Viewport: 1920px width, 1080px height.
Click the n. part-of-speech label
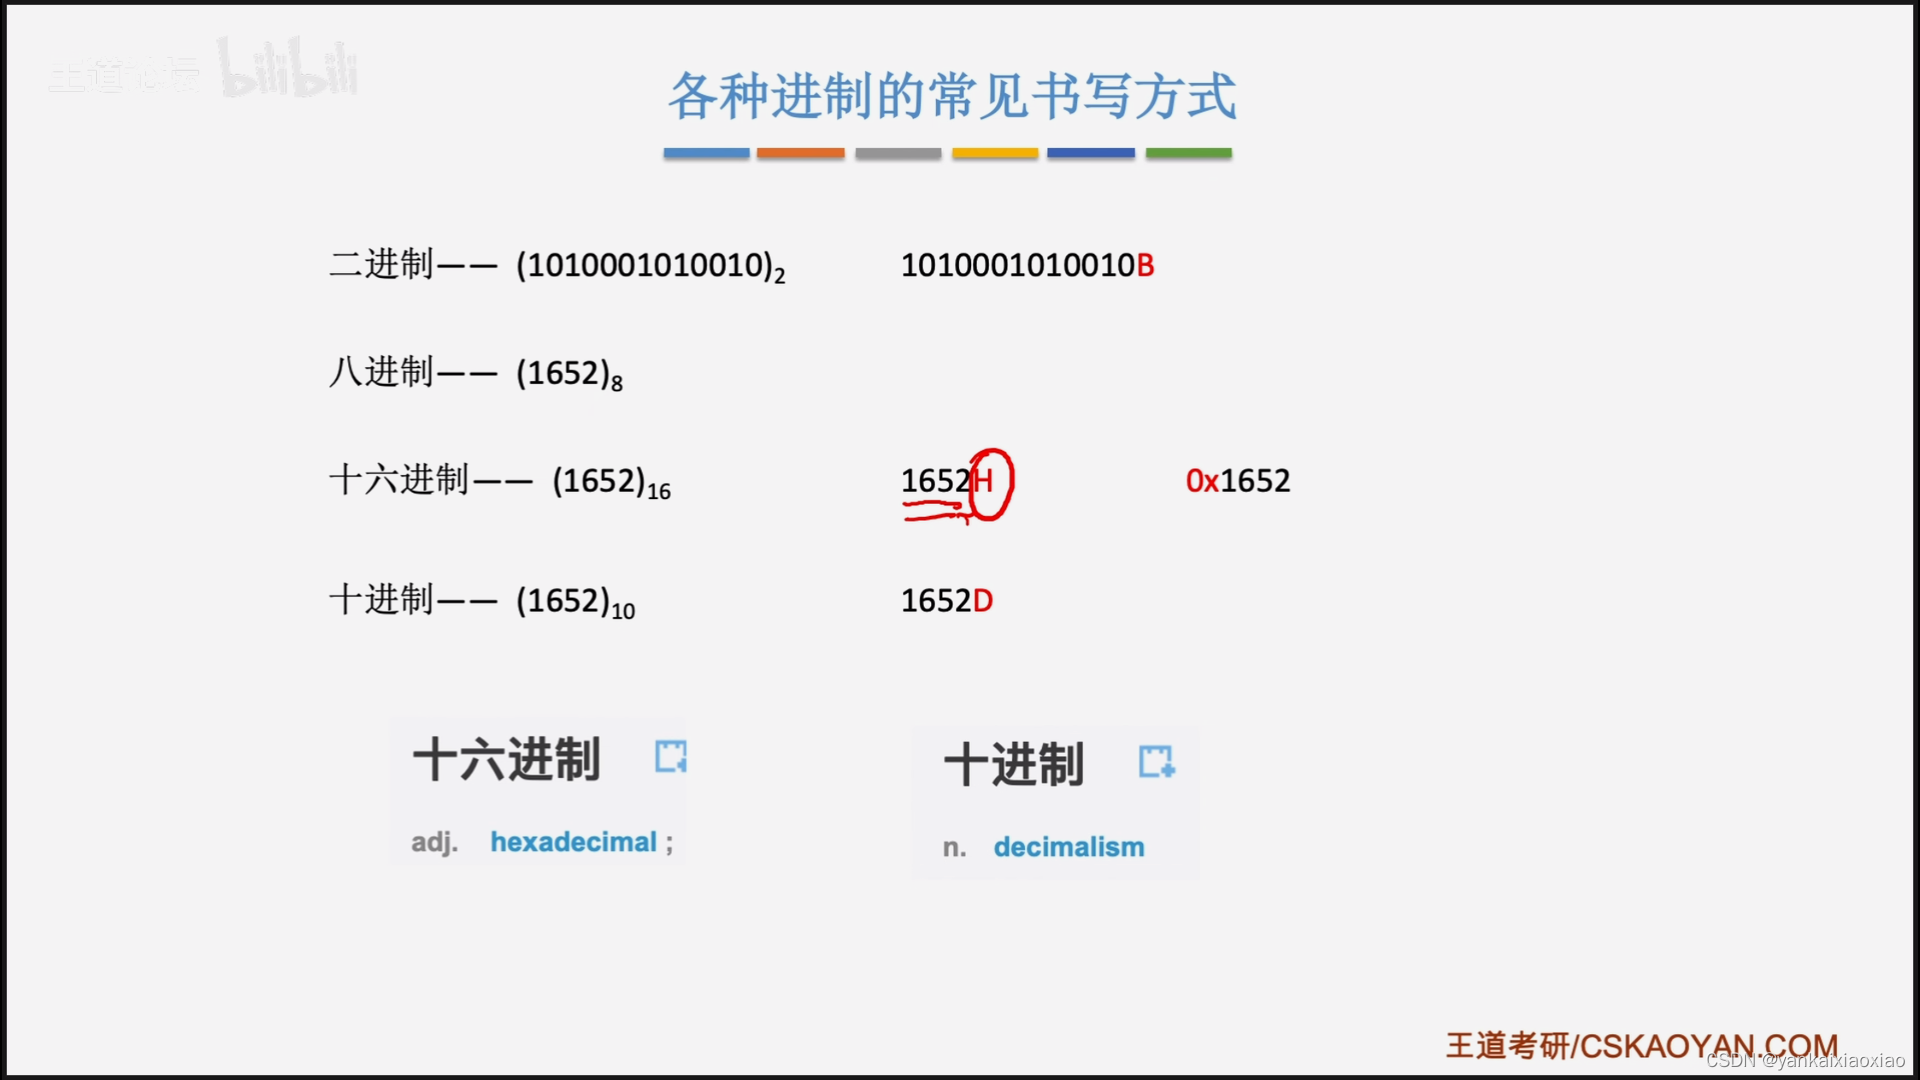click(x=955, y=848)
